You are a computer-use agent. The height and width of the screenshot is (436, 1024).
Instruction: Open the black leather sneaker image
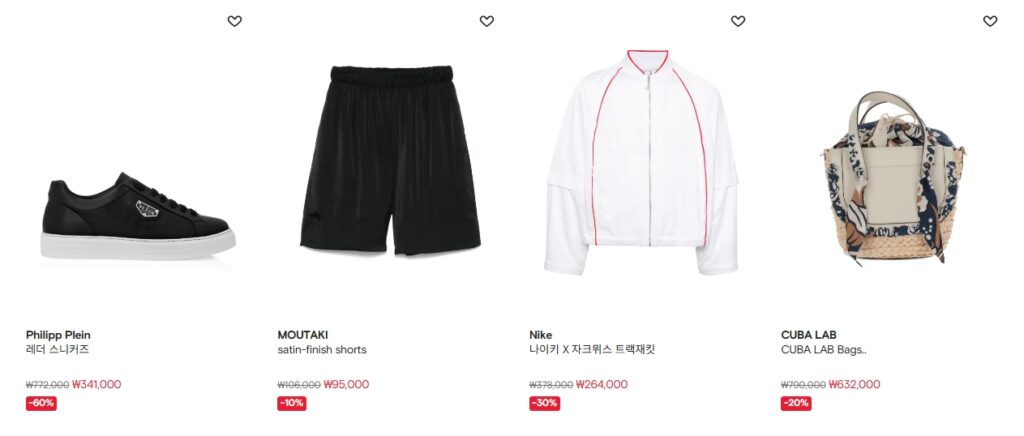click(x=138, y=216)
